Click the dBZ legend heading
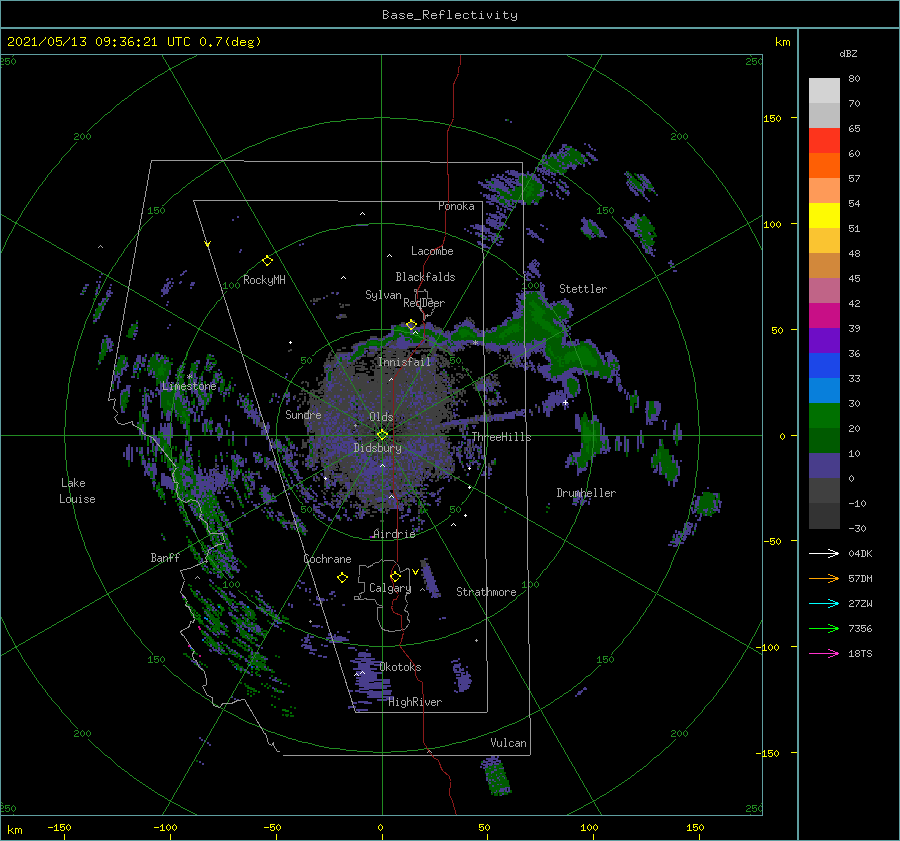The width and height of the screenshot is (900, 841). [848, 54]
